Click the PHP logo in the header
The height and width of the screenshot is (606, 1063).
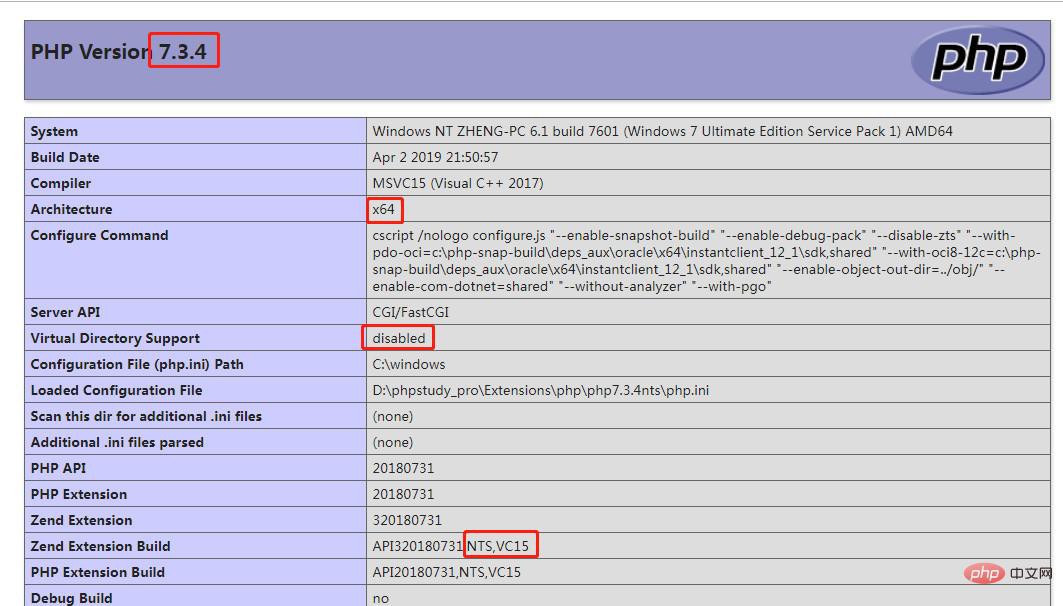pos(978,60)
